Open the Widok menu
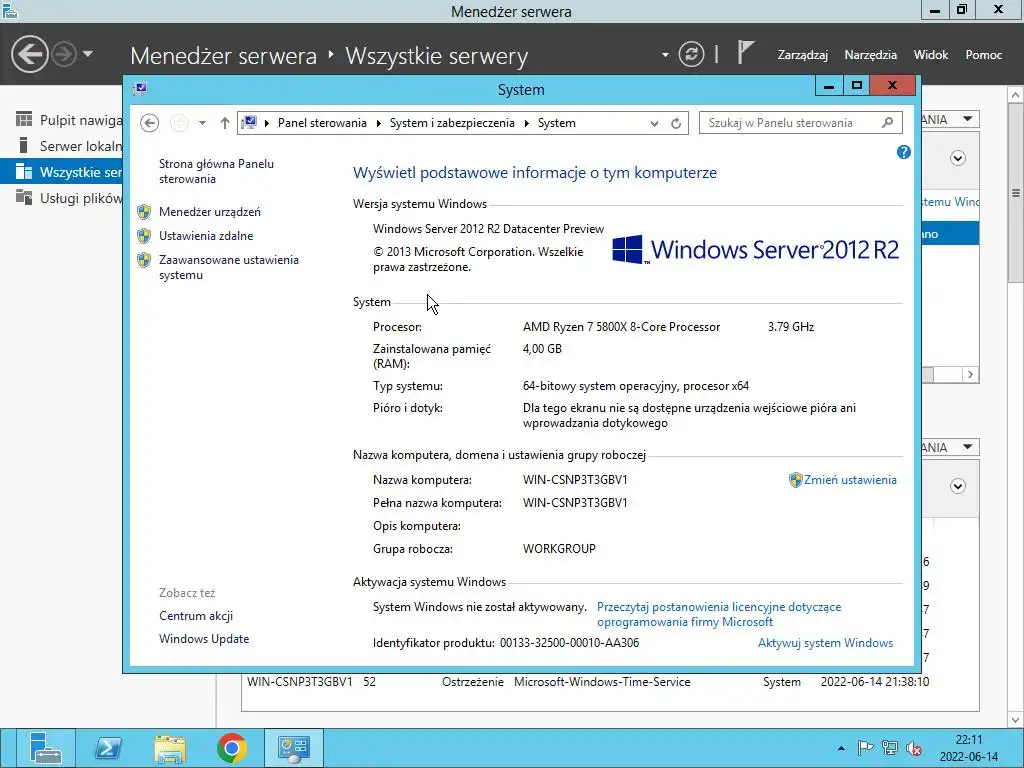 931,55
